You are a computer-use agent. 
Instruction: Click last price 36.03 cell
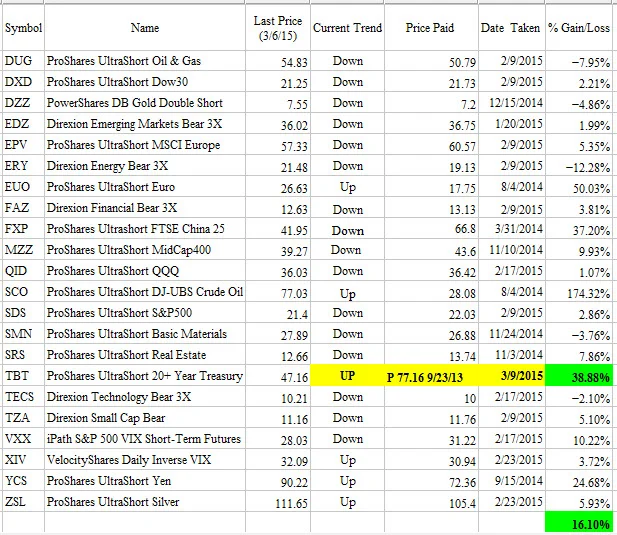pyautogui.click(x=278, y=270)
